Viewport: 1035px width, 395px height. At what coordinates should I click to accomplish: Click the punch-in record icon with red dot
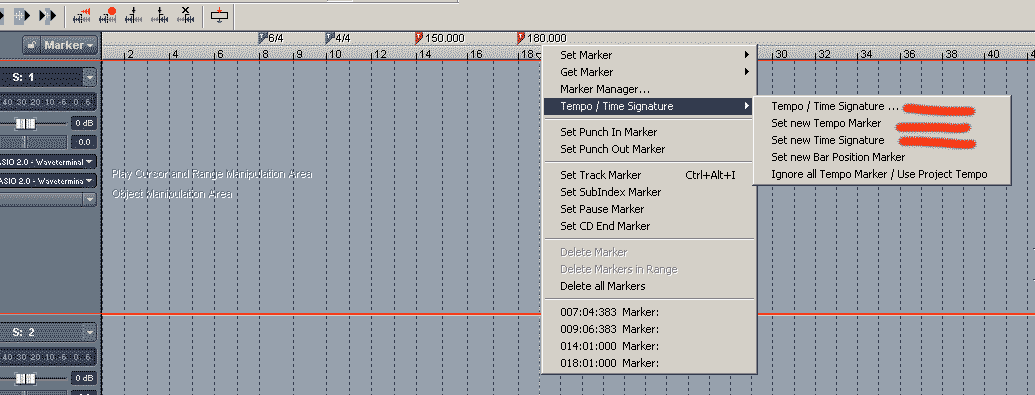click(107, 15)
